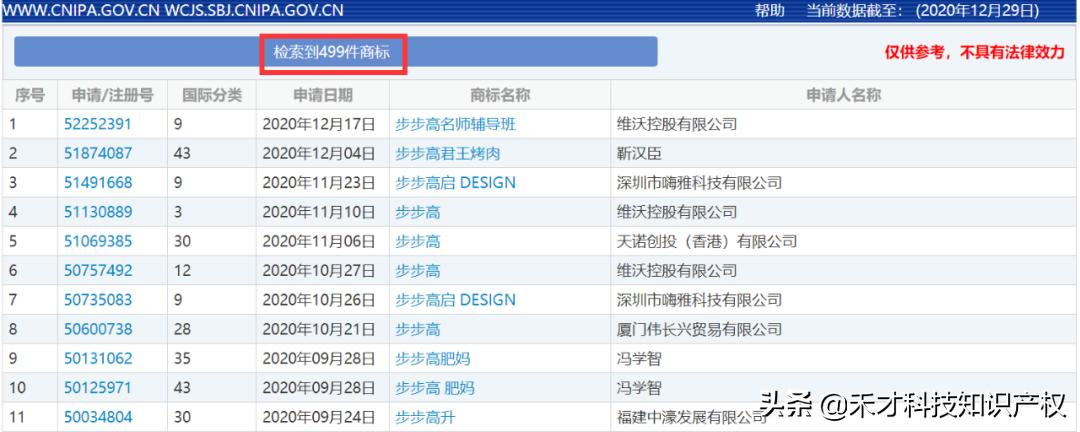Open trademark 步步高名师辅导班

pyautogui.click(x=455, y=124)
